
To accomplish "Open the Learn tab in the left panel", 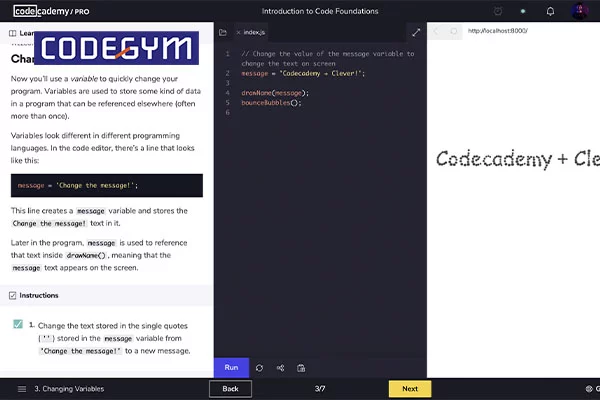I will 20,33.
